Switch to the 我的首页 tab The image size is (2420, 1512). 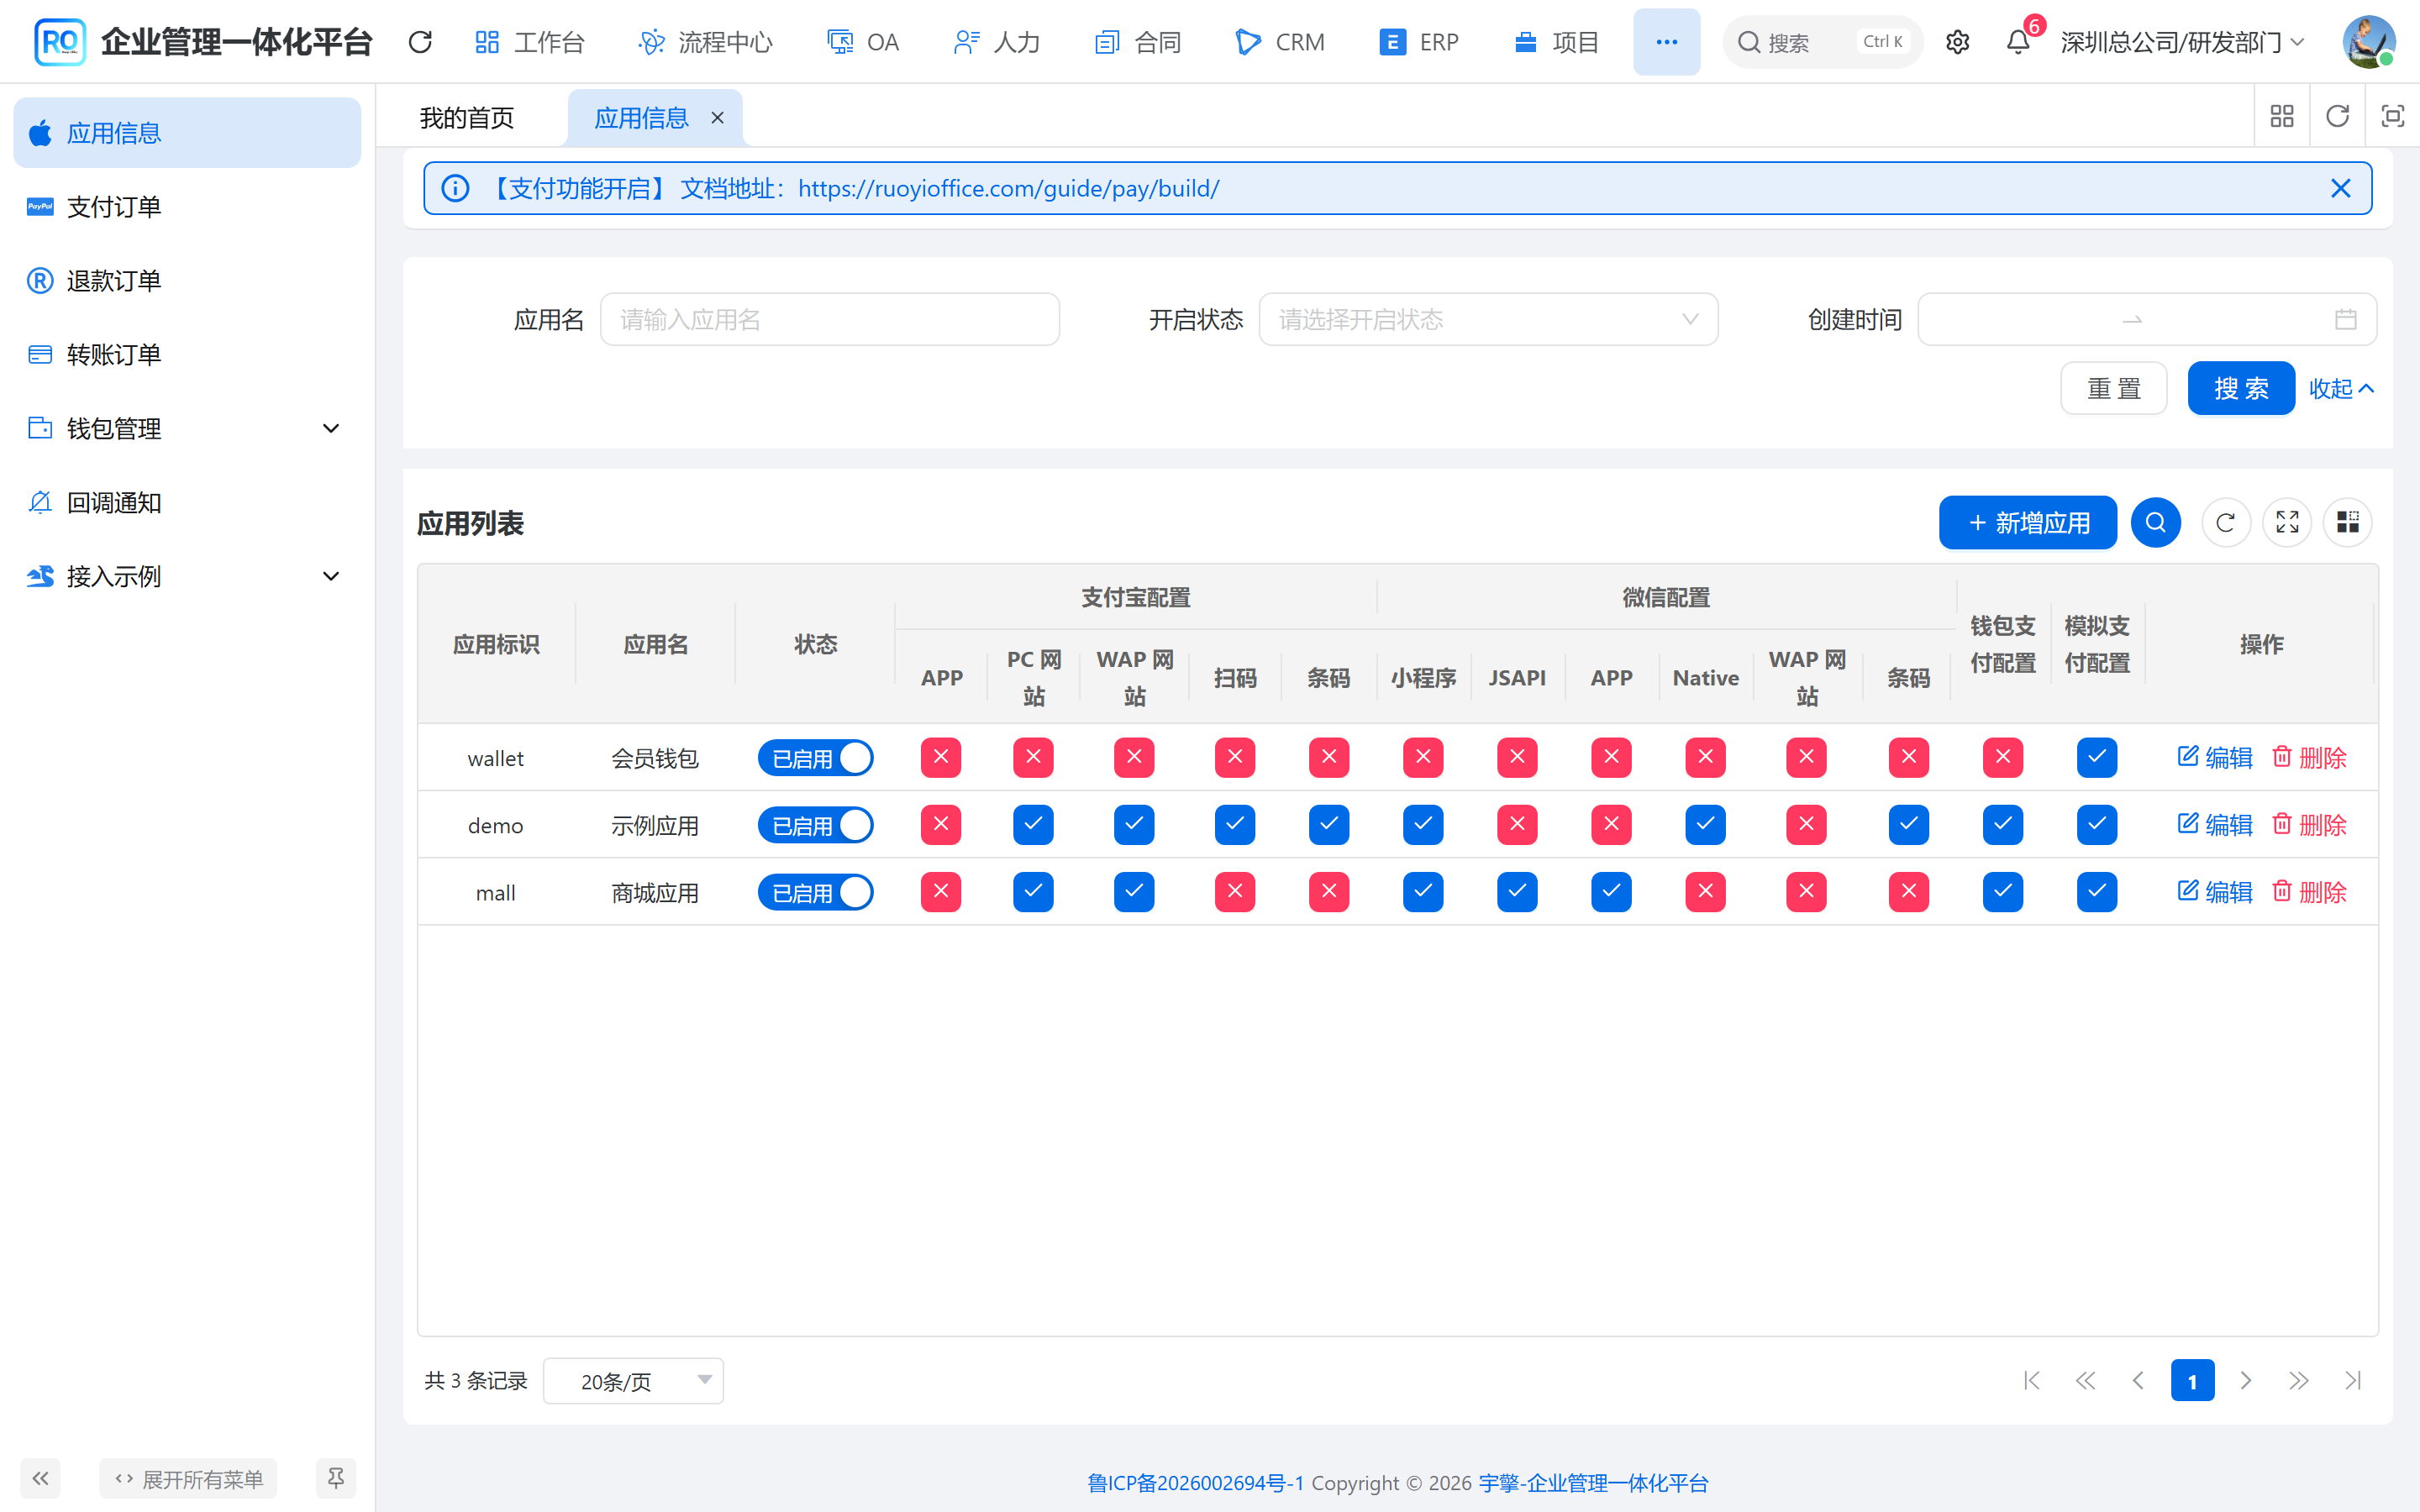pyautogui.click(x=466, y=118)
